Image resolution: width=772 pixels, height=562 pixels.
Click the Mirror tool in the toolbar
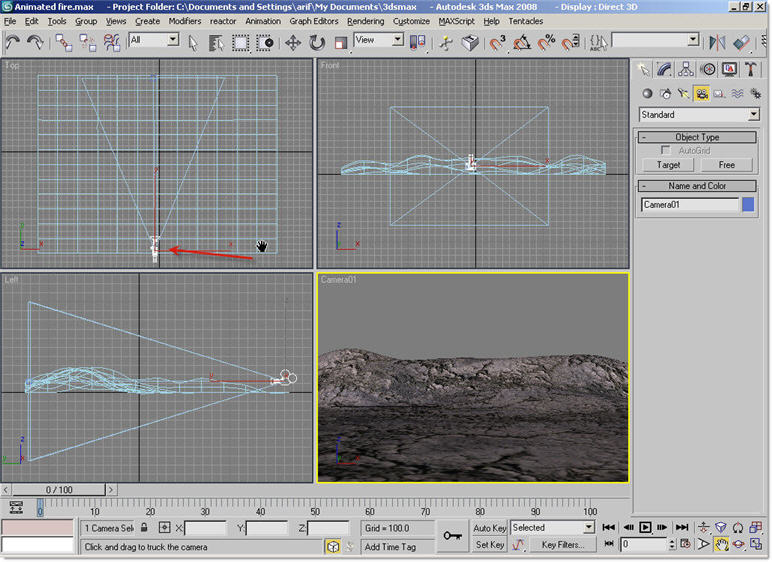(717, 42)
